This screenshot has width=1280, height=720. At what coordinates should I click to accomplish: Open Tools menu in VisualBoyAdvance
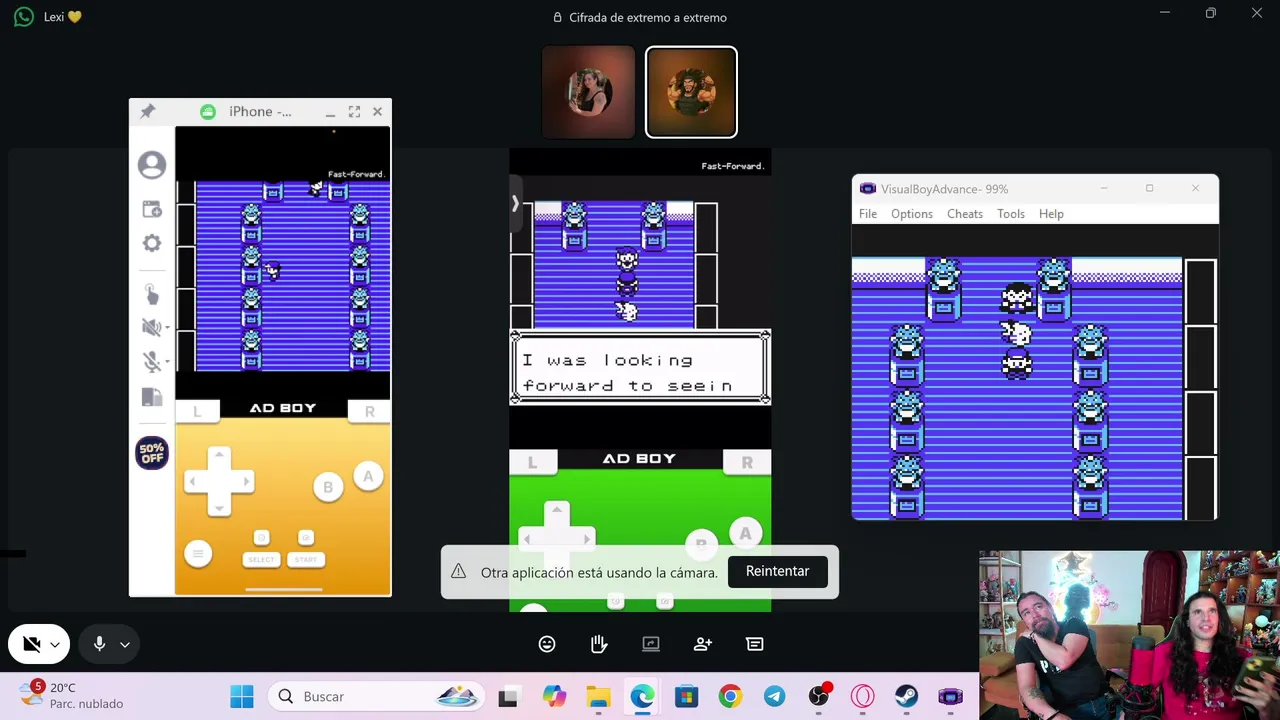[1011, 214]
